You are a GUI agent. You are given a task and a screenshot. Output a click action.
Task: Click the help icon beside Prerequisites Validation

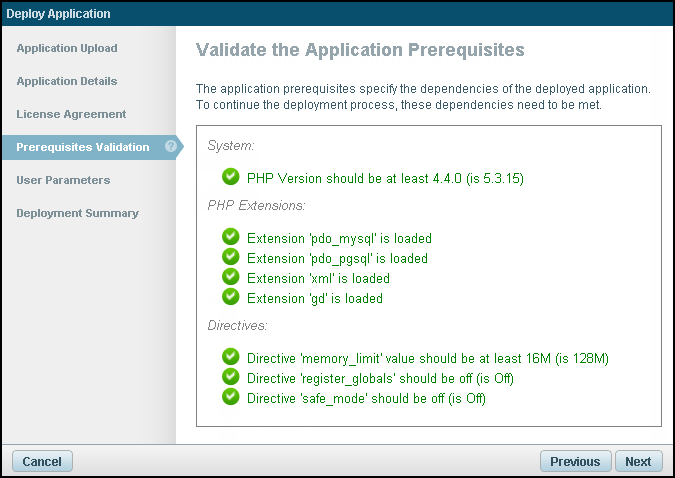[x=171, y=147]
